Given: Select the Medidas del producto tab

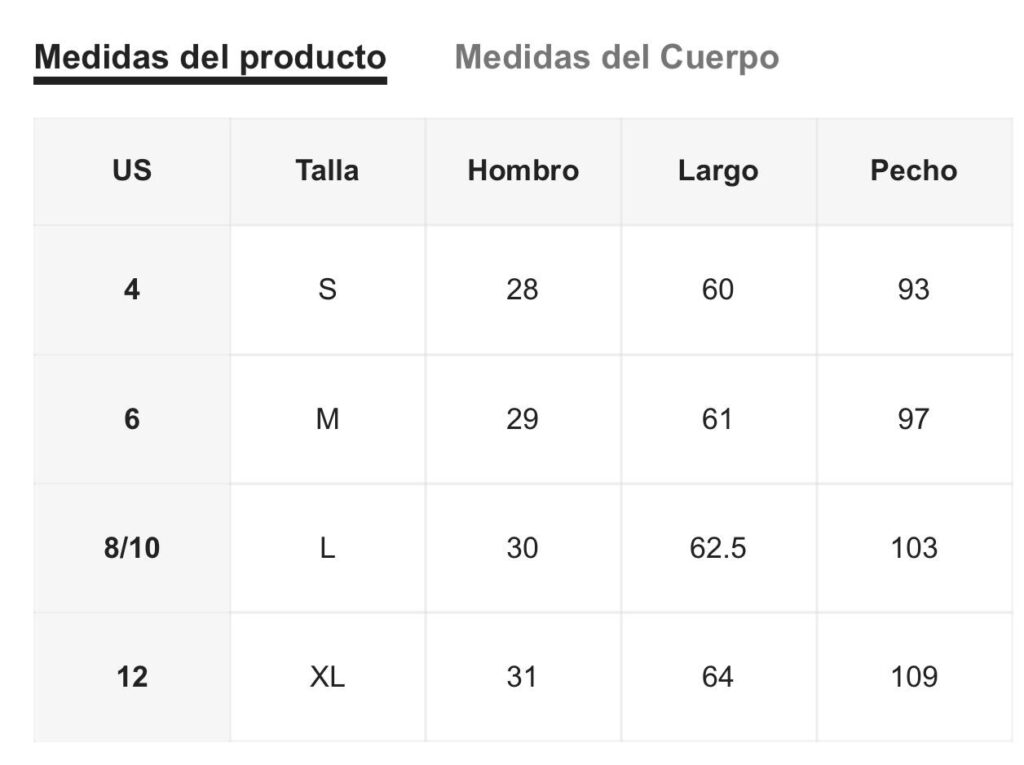Looking at the screenshot, I should (210, 57).
